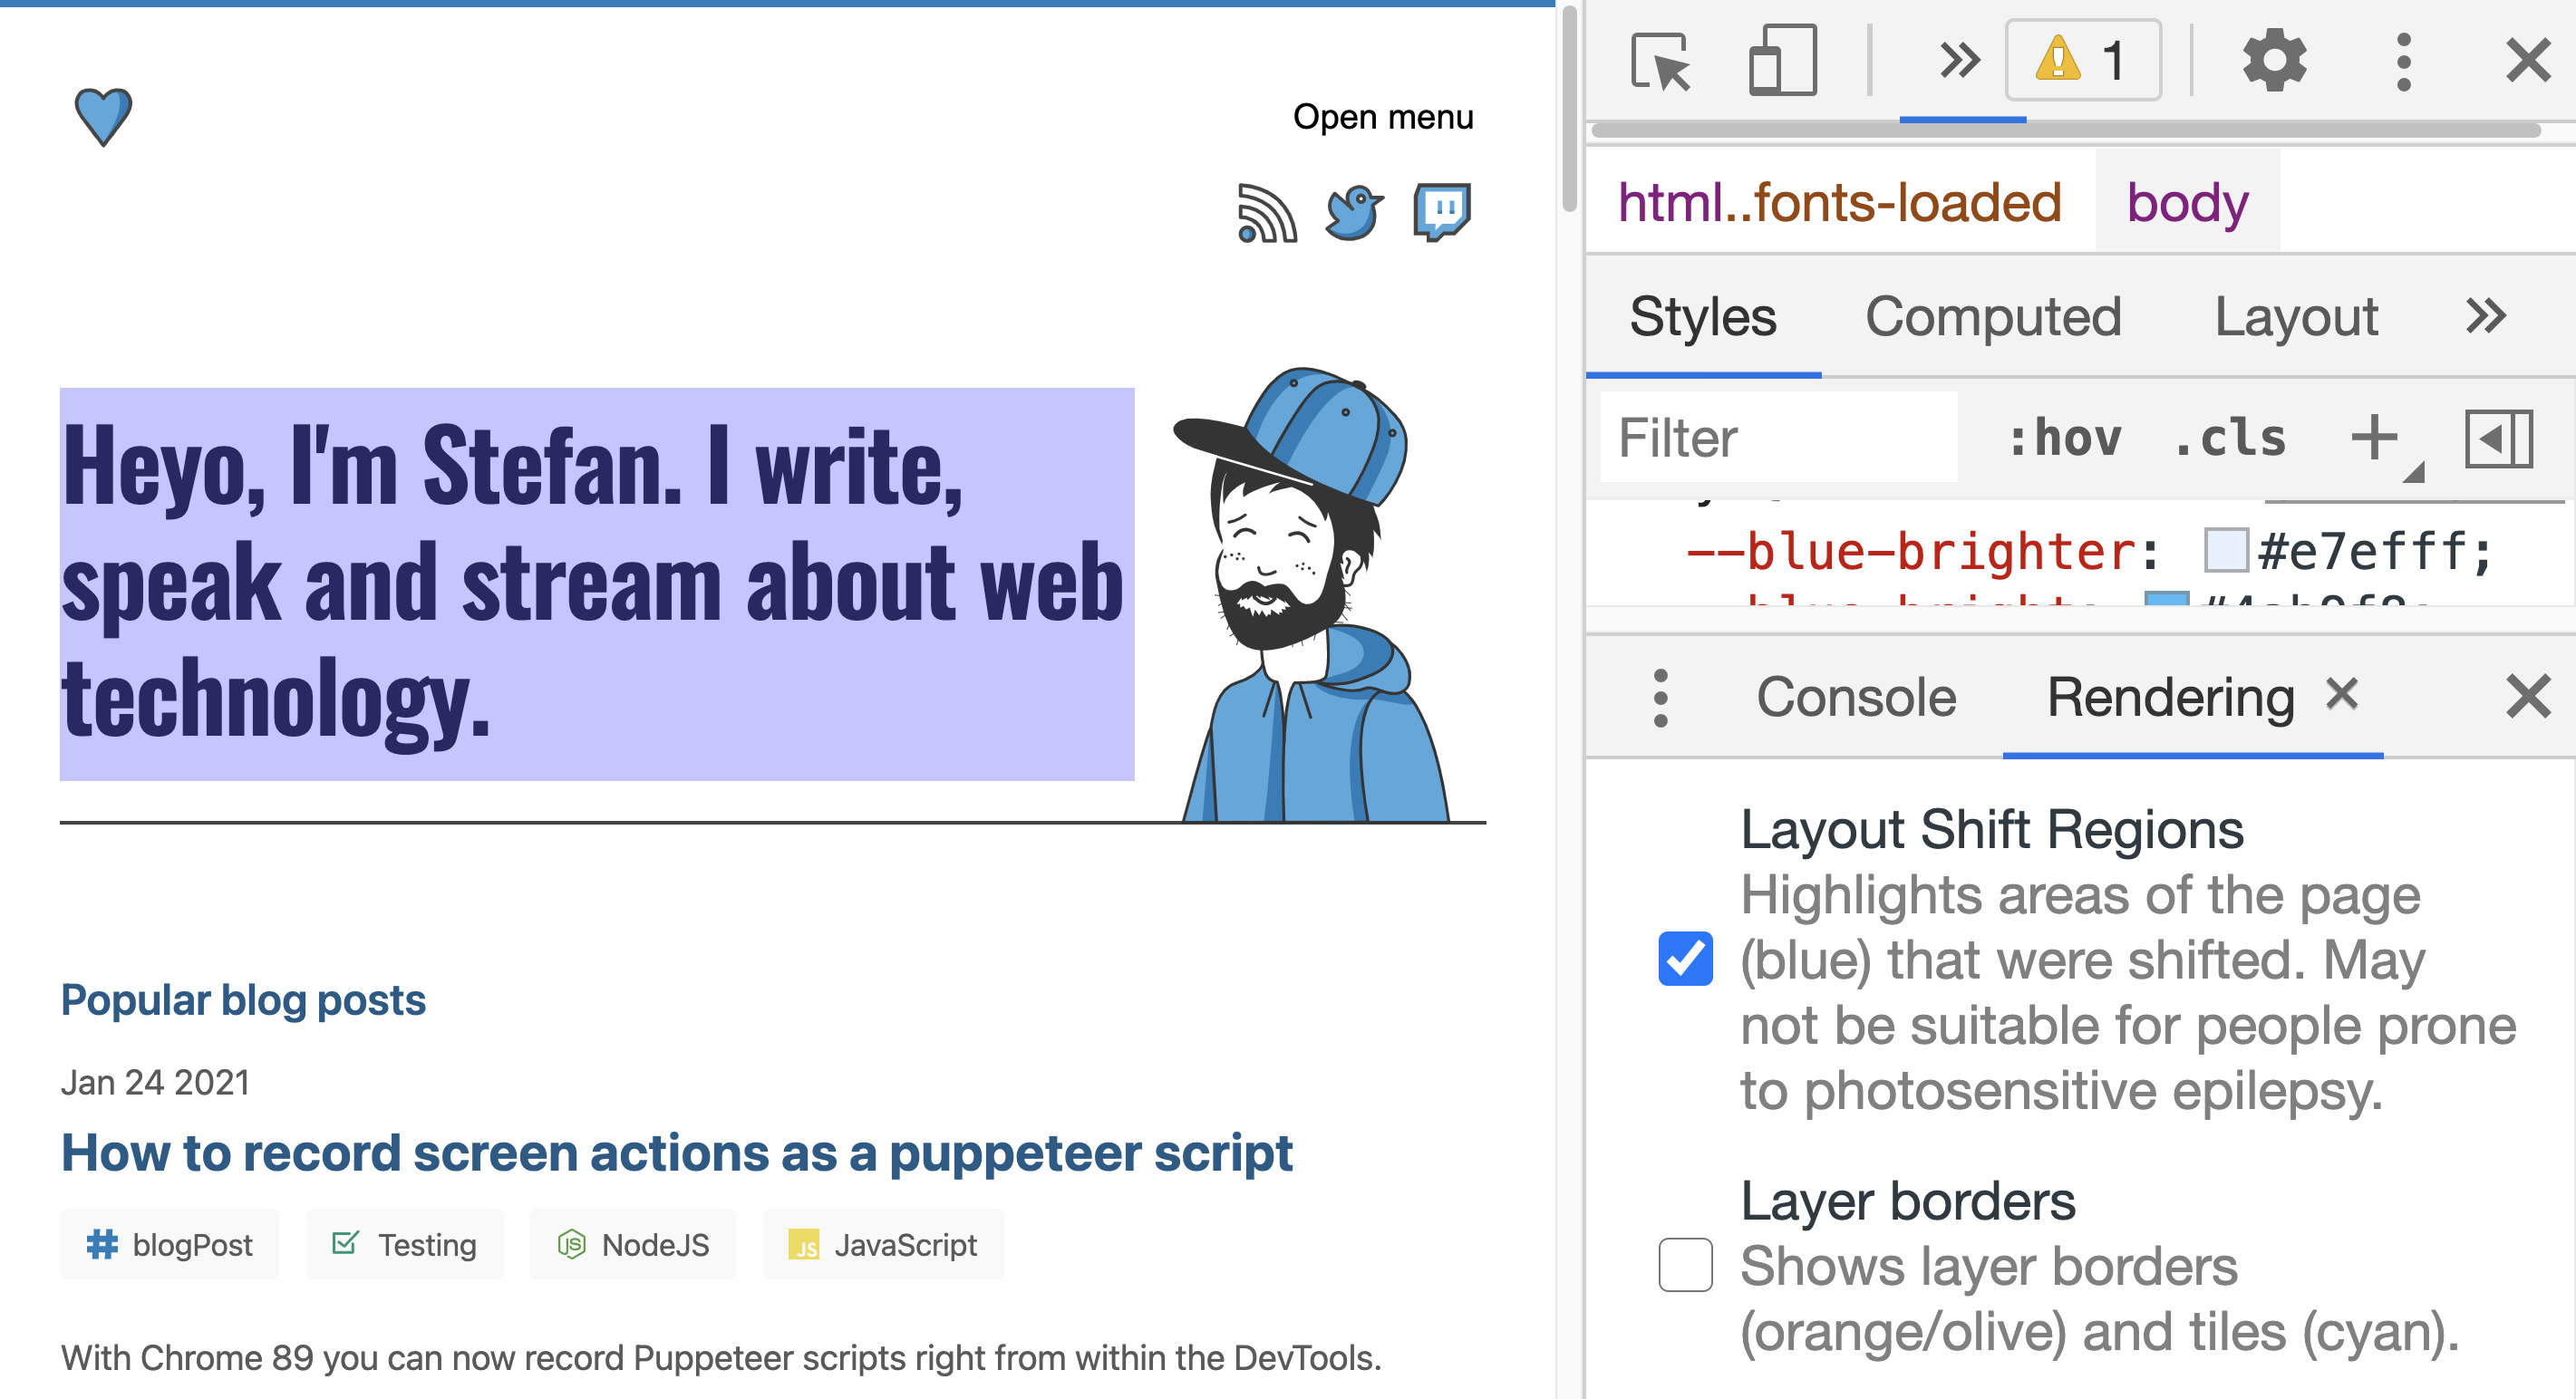This screenshot has width=2576, height=1399.
Task: Toggle the device toolbar icon
Action: tap(1782, 61)
